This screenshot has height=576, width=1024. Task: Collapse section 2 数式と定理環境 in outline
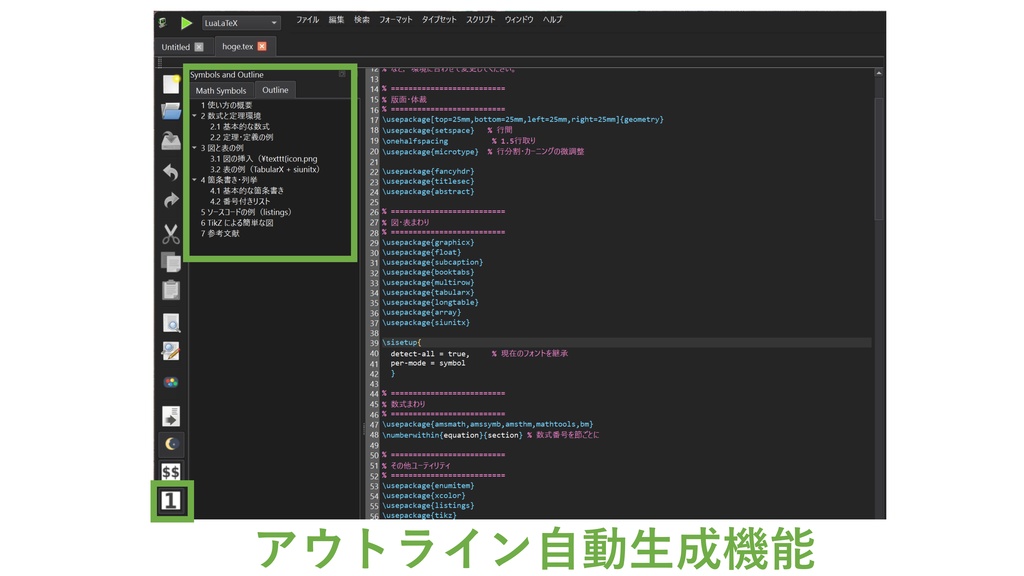(x=194, y=115)
